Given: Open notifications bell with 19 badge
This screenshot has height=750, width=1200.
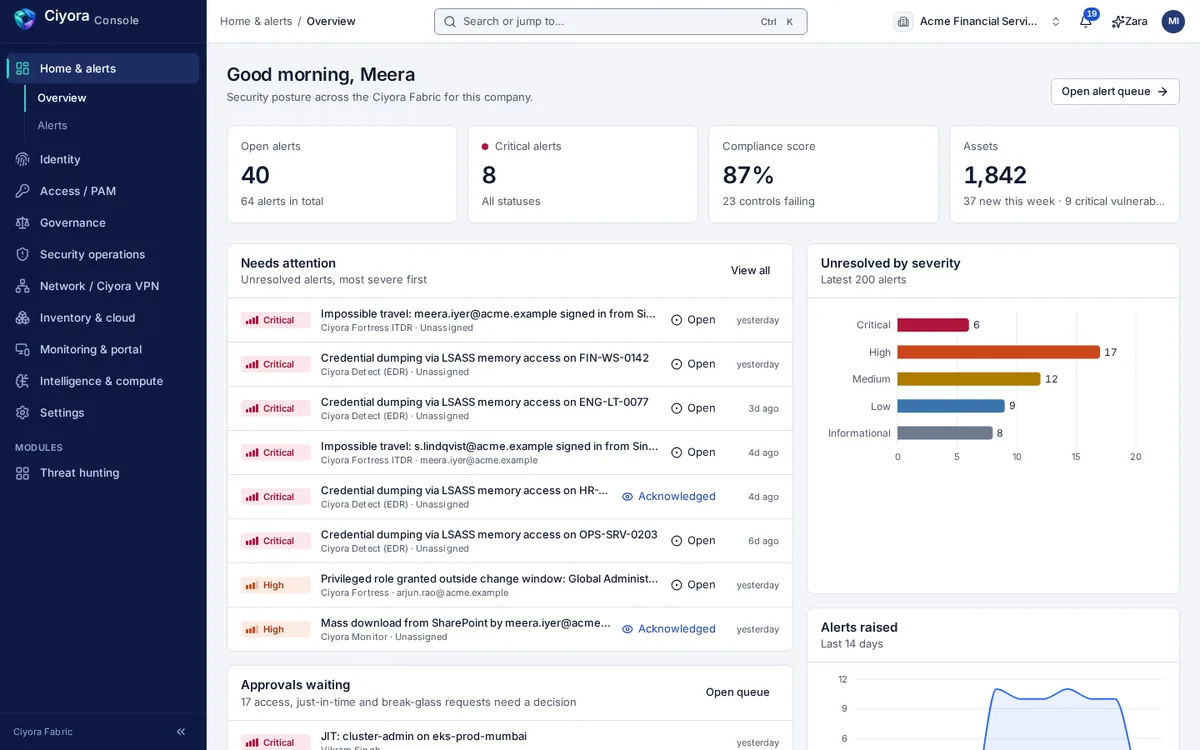Looking at the screenshot, I should tap(1086, 21).
